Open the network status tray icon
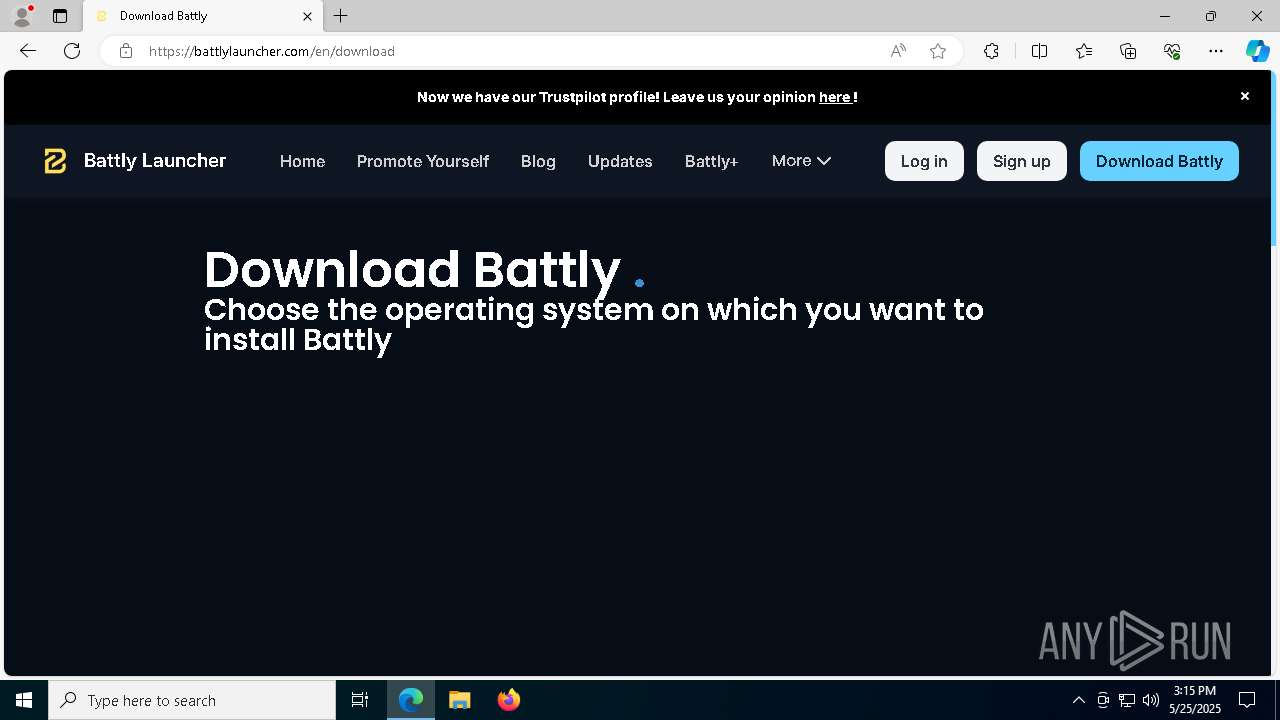The image size is (1280, 720). pos(1127,700)
